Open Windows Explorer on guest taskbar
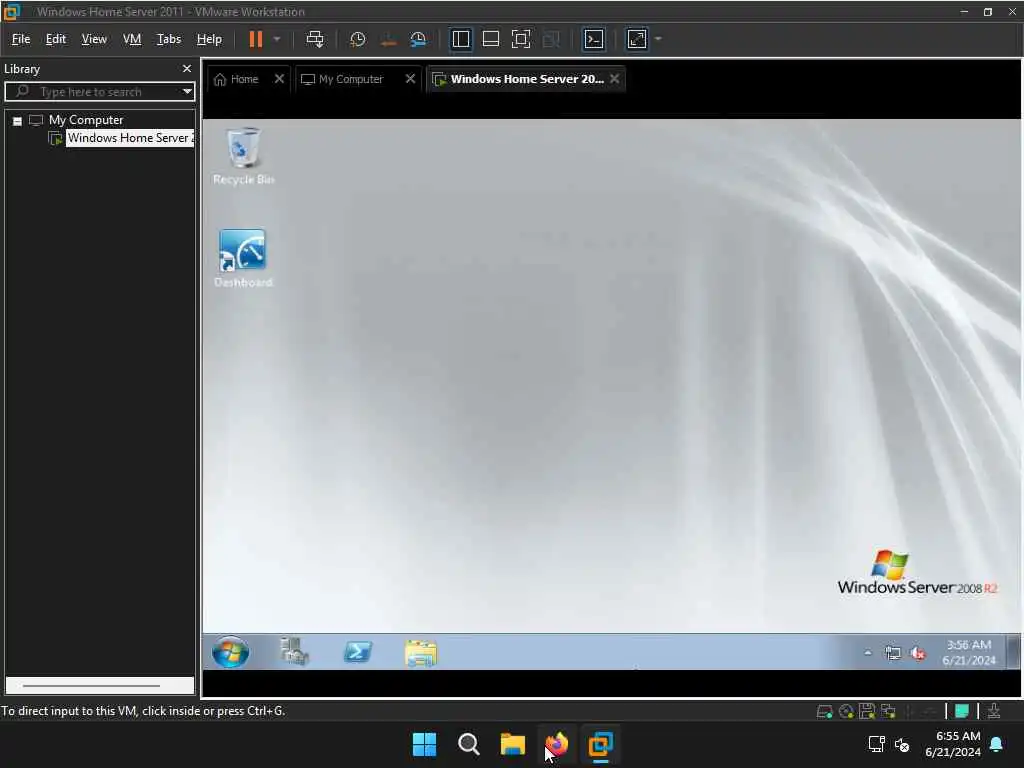Viewport: 1024px width, 768px height. click(421, 652)
